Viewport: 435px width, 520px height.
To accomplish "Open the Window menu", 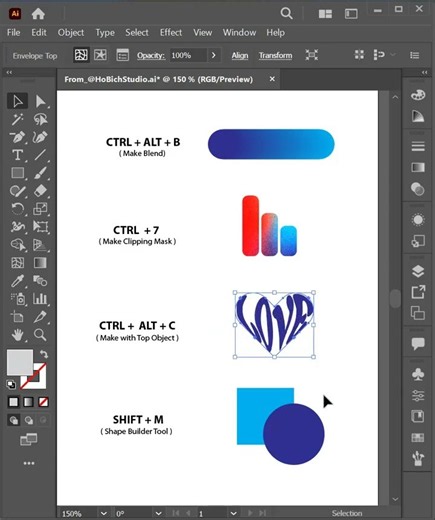I will 239,32.
